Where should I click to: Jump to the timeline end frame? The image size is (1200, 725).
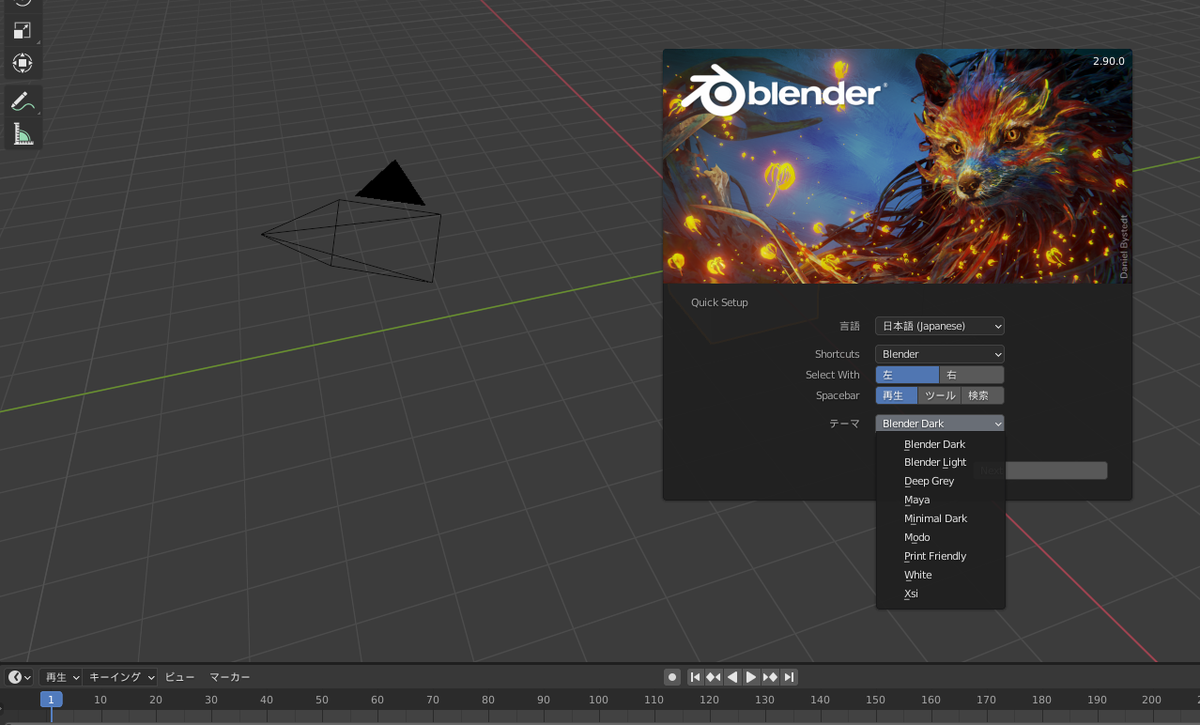tap(789, 677)
